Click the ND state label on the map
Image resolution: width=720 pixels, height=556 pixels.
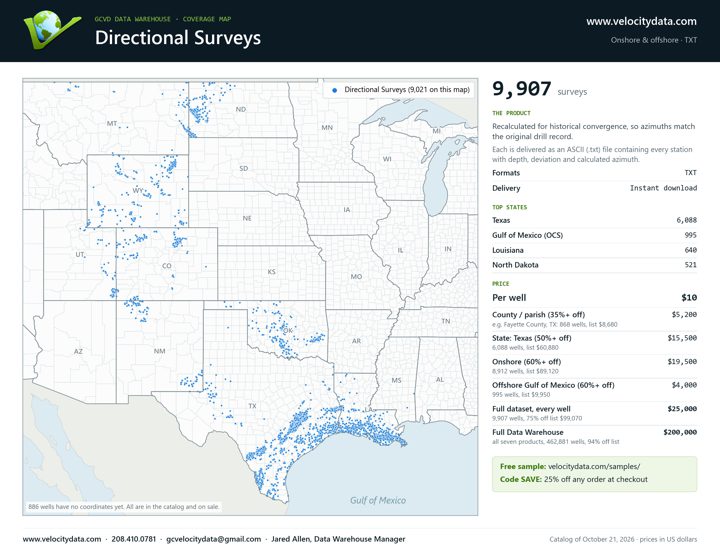241,109
